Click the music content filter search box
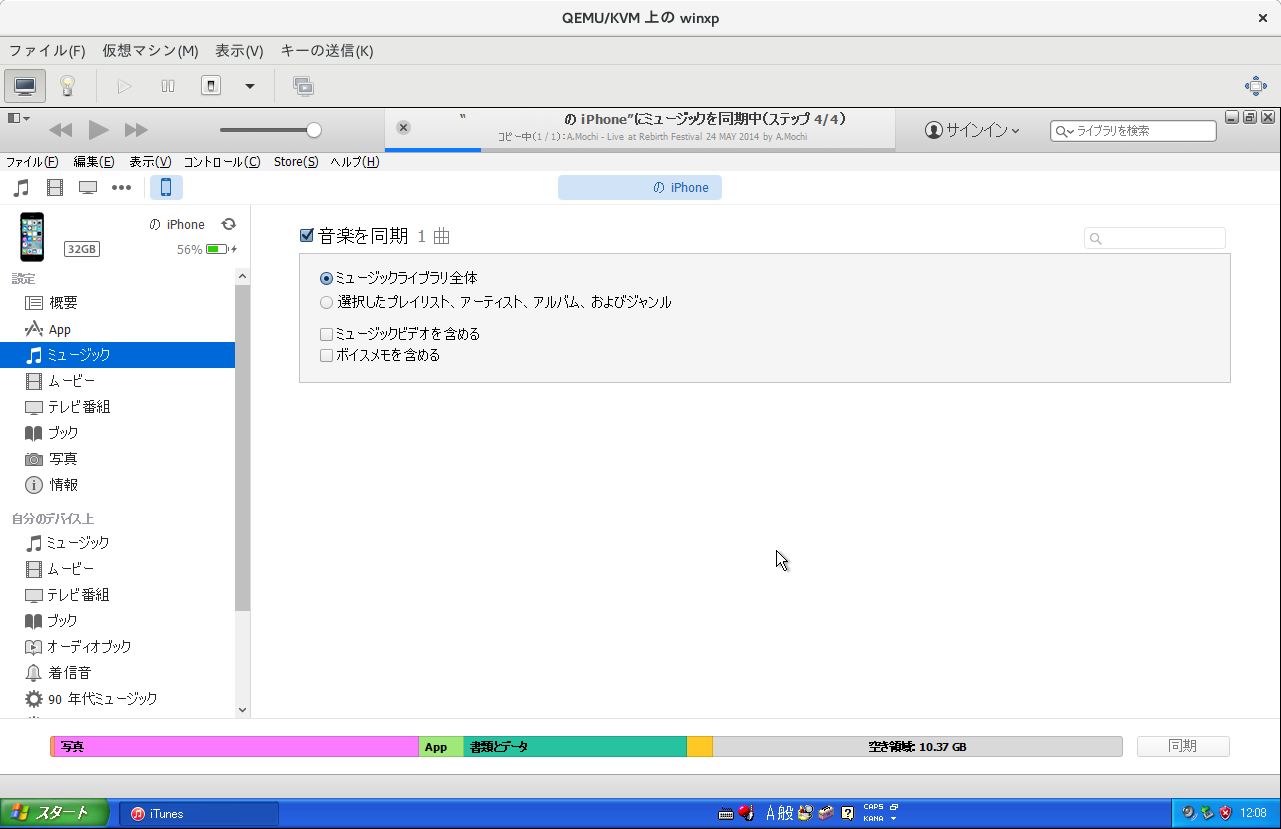Screen dimensions: 1281x829 (1155, 238)
